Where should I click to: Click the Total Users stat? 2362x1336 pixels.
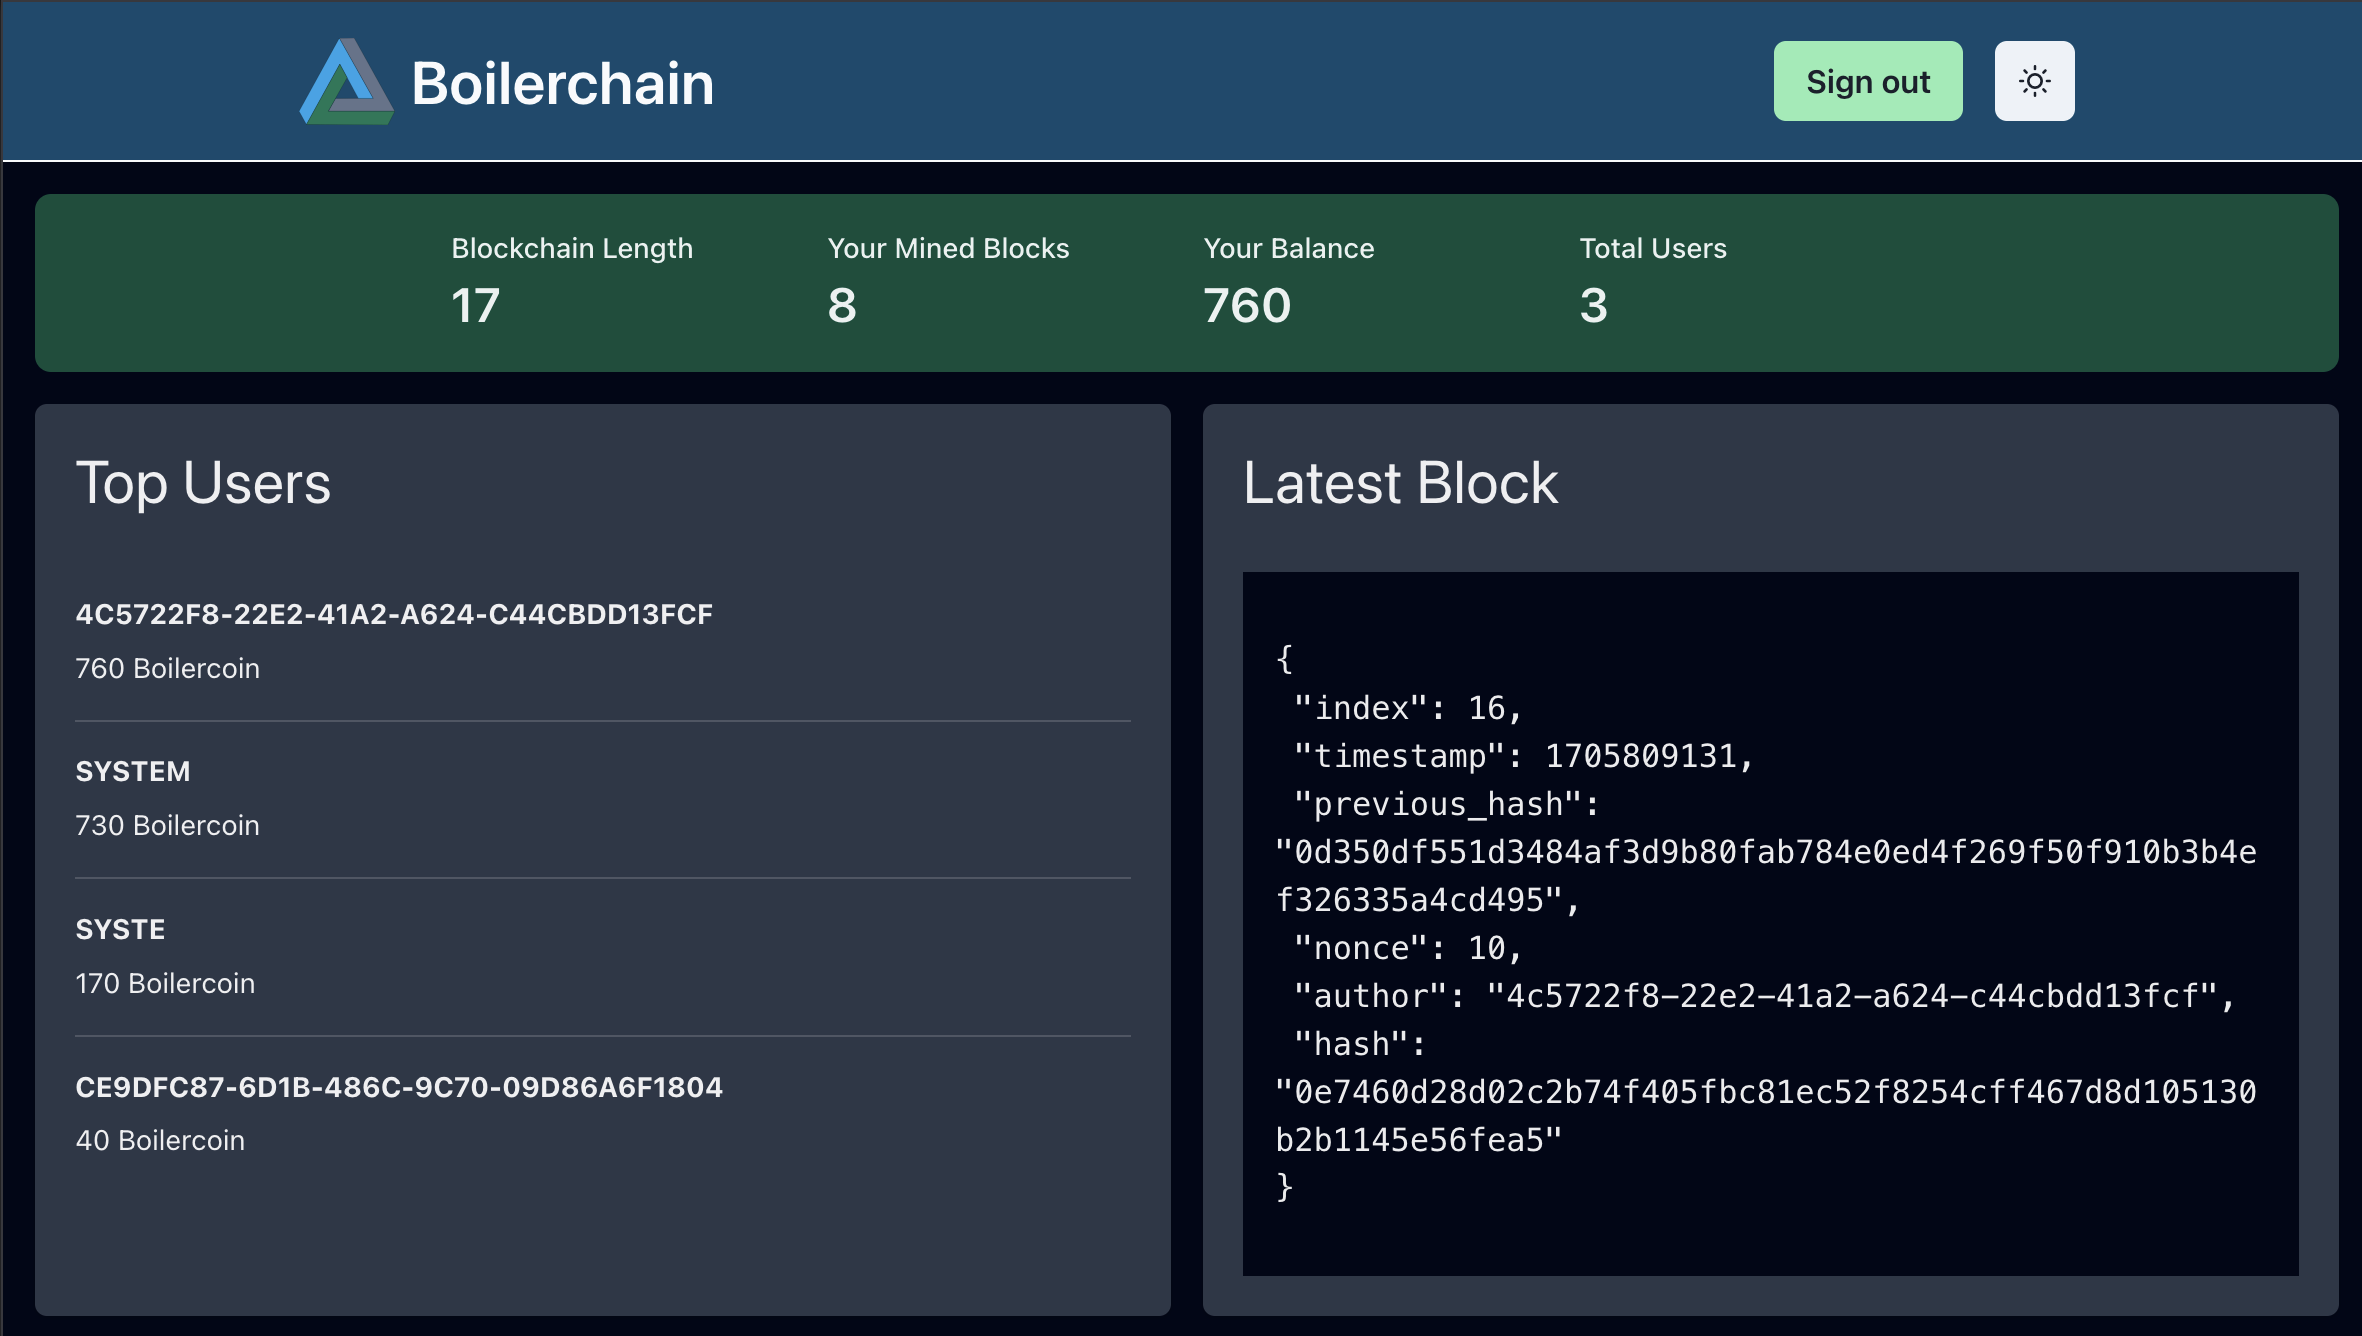click(x=1652, y=248)
